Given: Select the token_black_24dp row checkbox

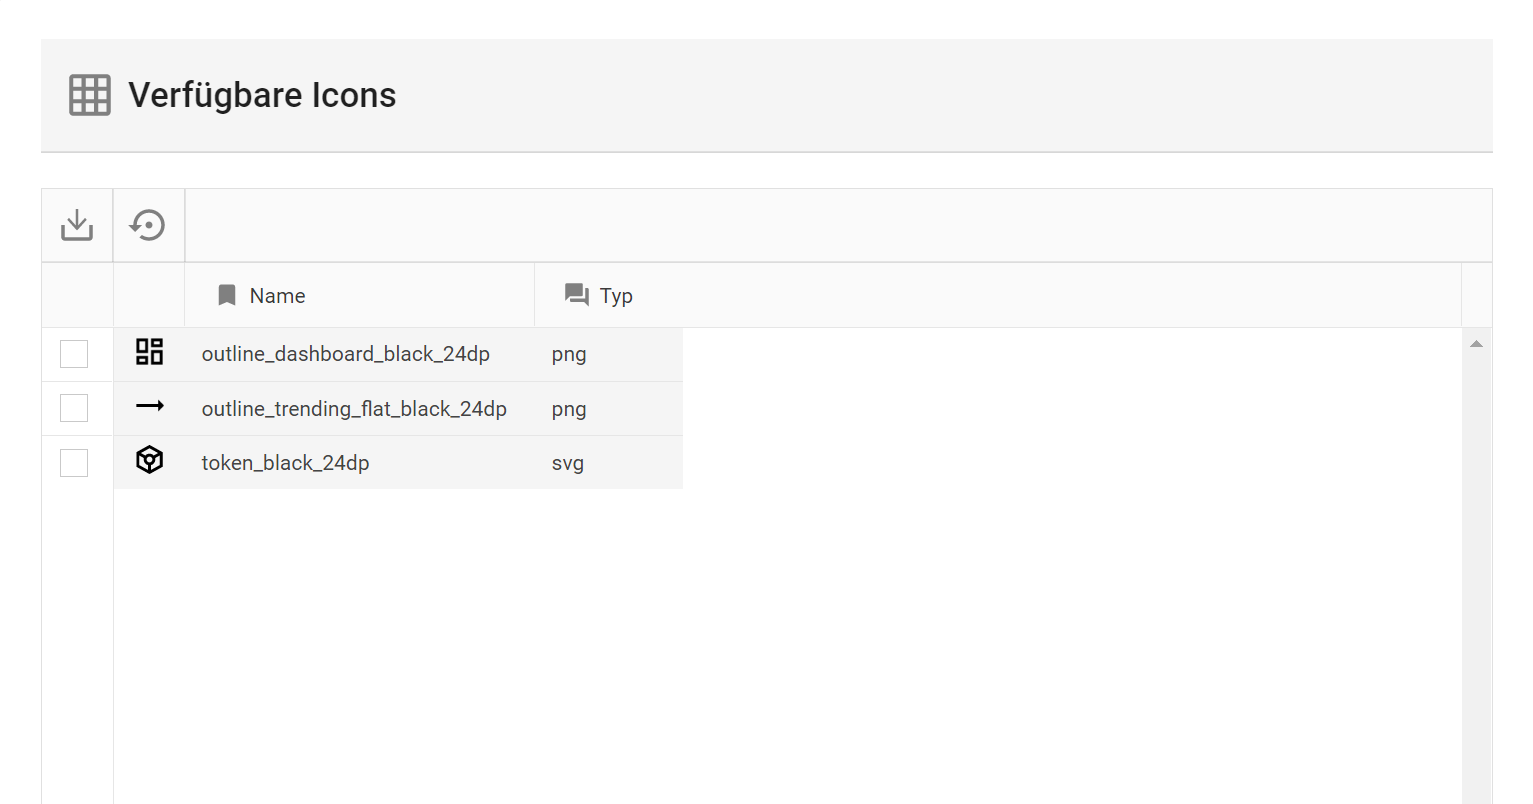Looking at the screenshot, I should [74, 463].
